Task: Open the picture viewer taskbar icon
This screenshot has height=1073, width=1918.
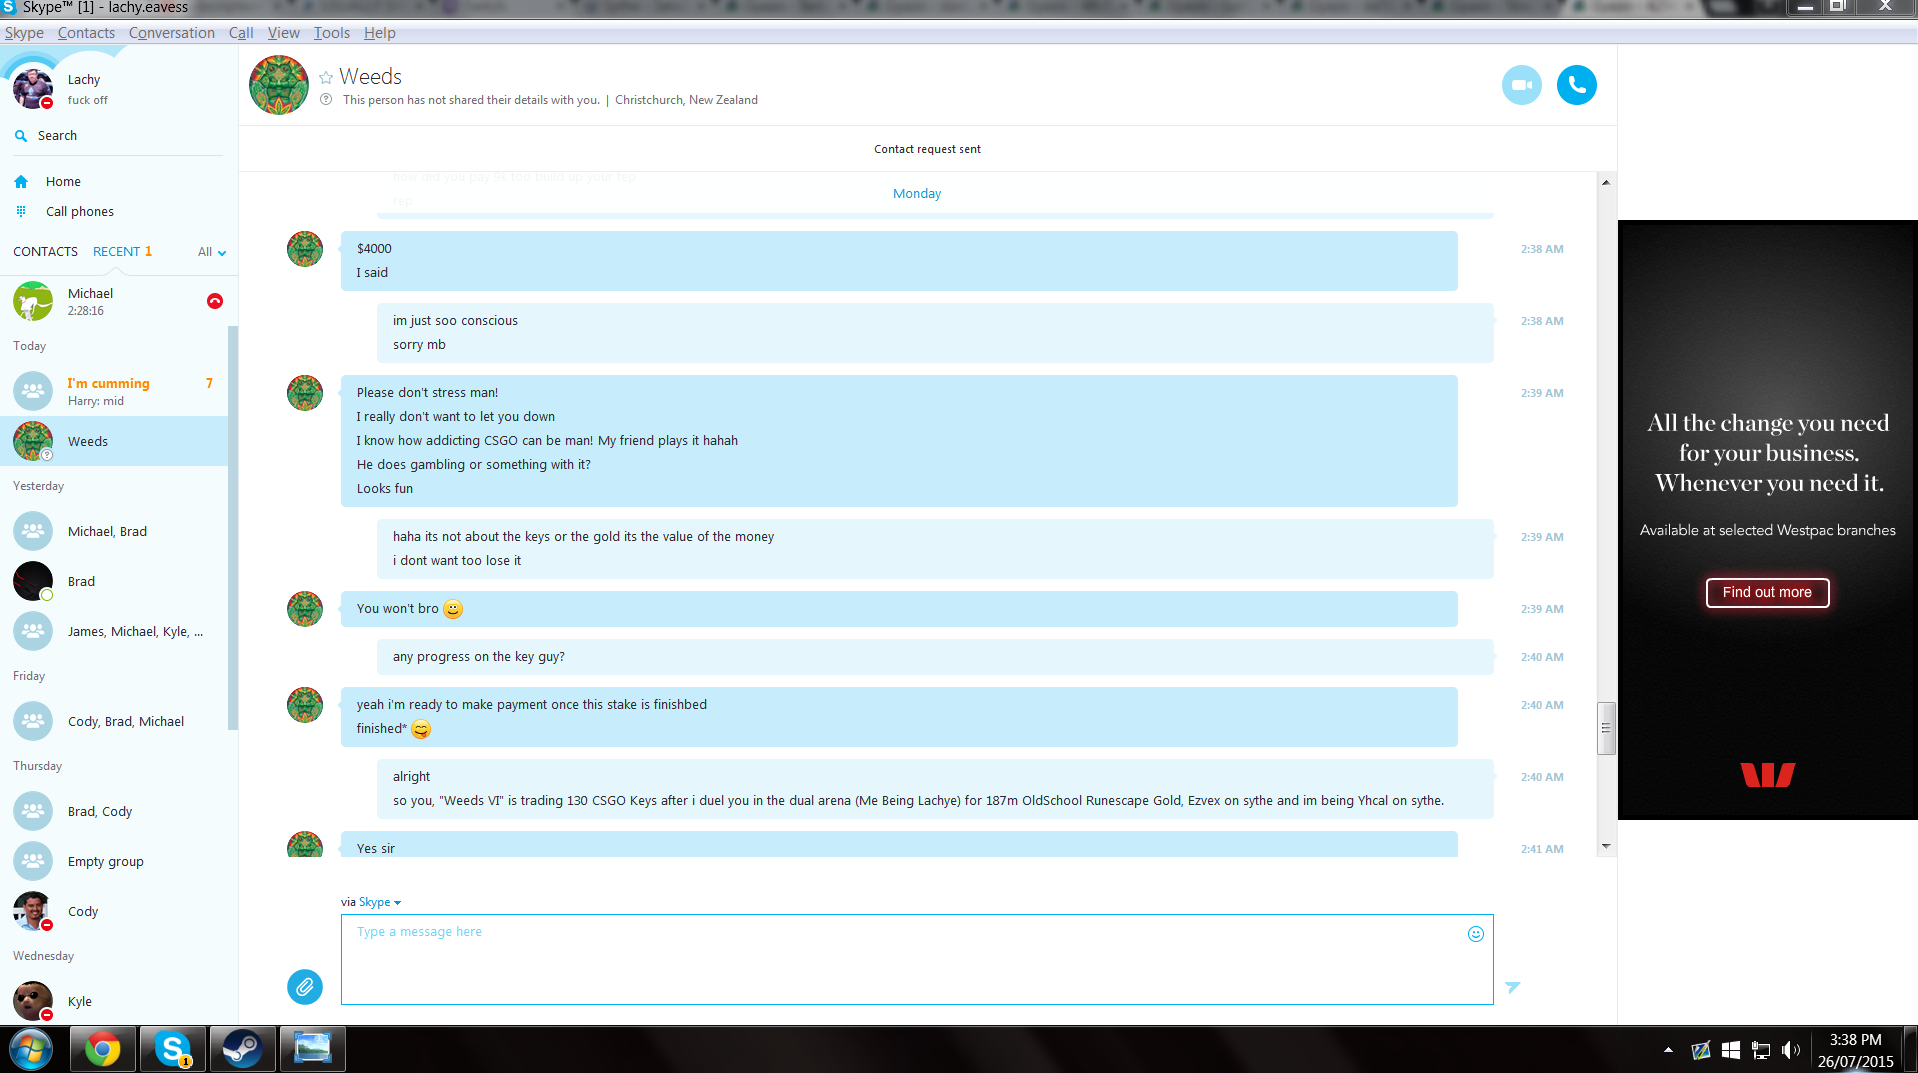Action: 312,1049
